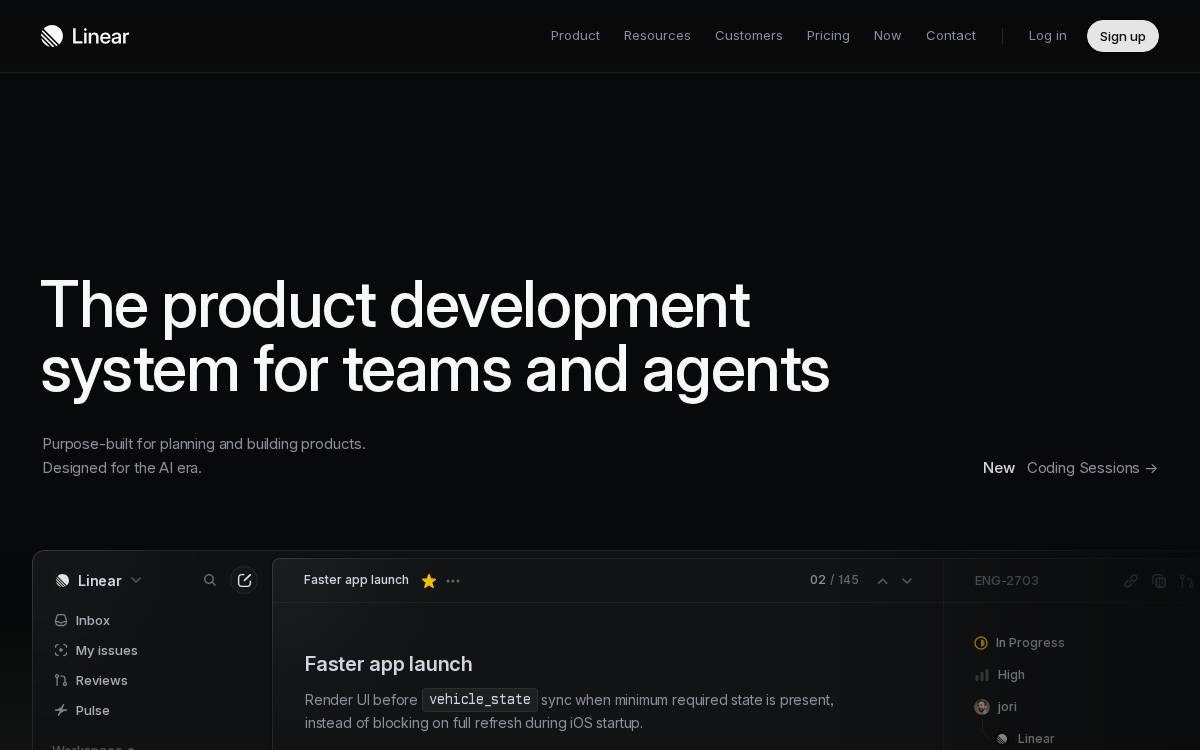Click the High priority bars icon
1200x750 pixels.
(x=982, y=675)
